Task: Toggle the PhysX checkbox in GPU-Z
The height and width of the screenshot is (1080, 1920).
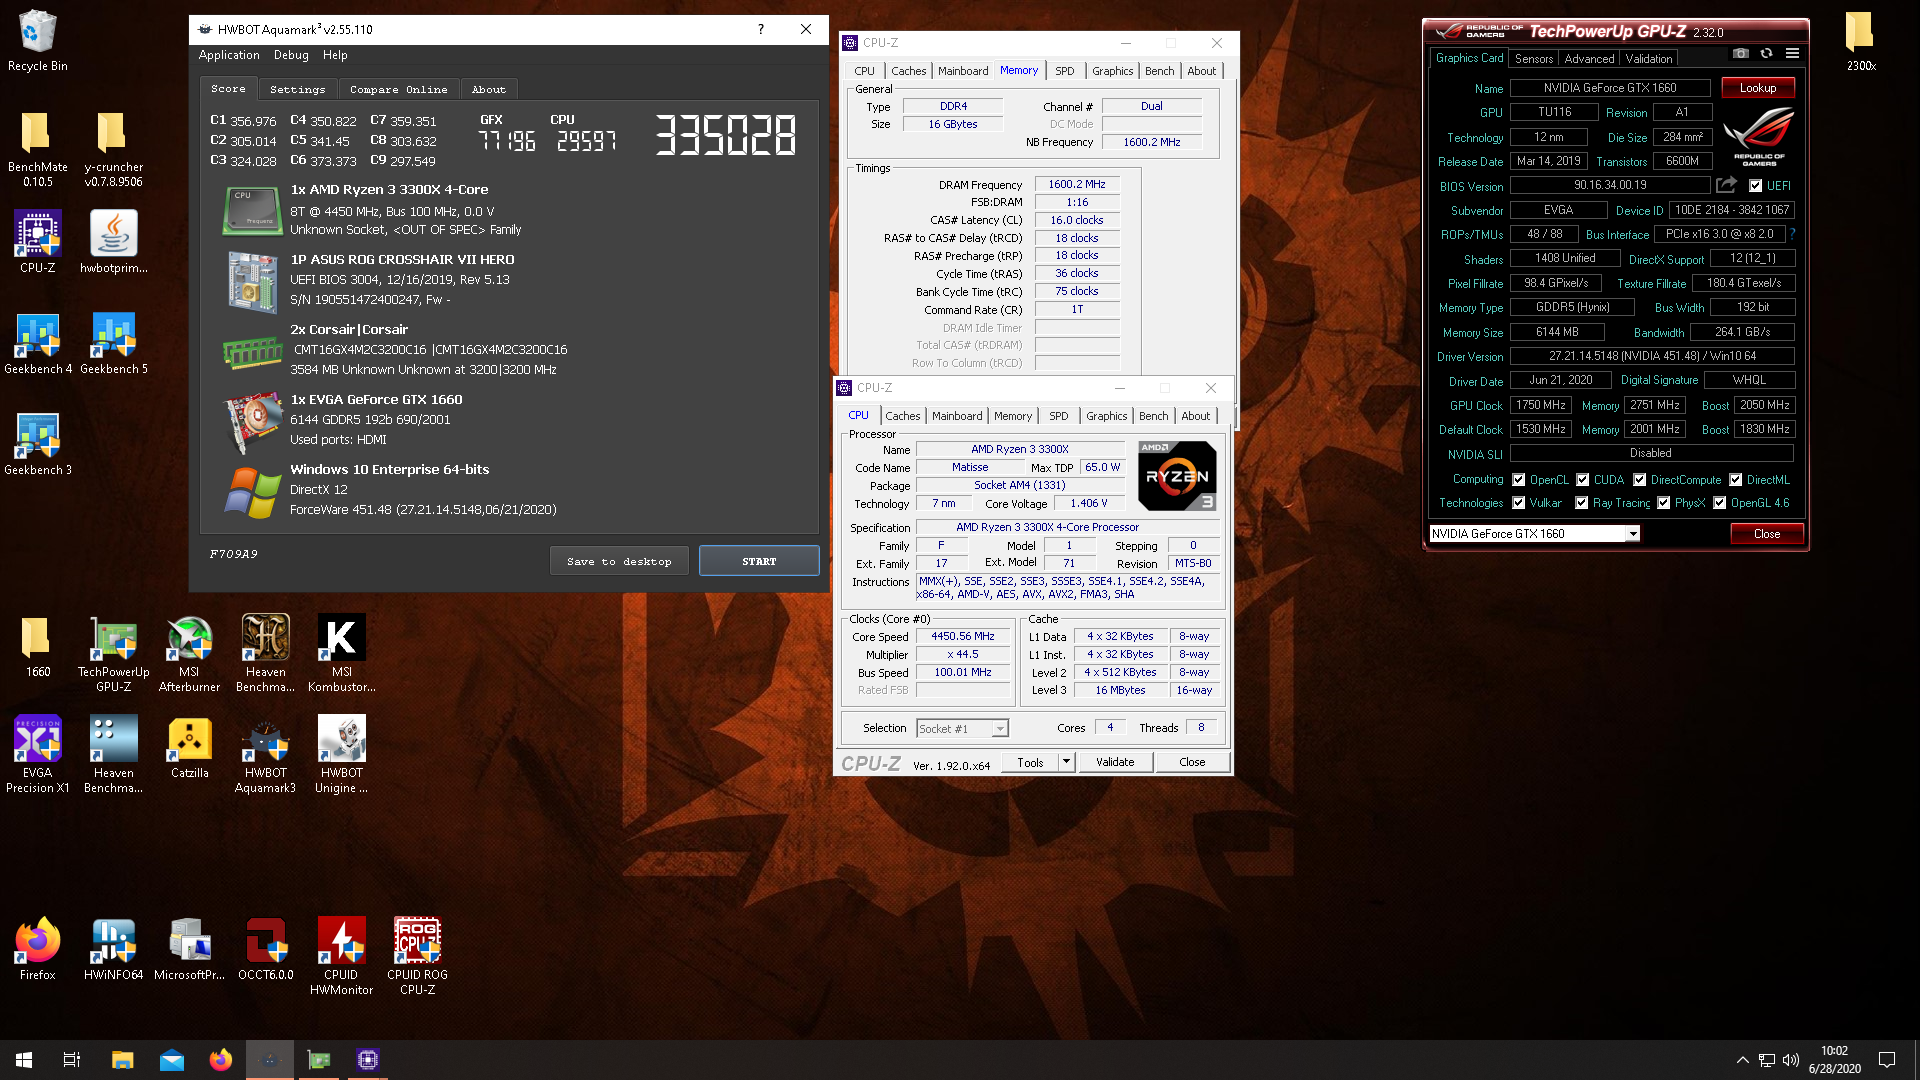Action: (1663, 503)
